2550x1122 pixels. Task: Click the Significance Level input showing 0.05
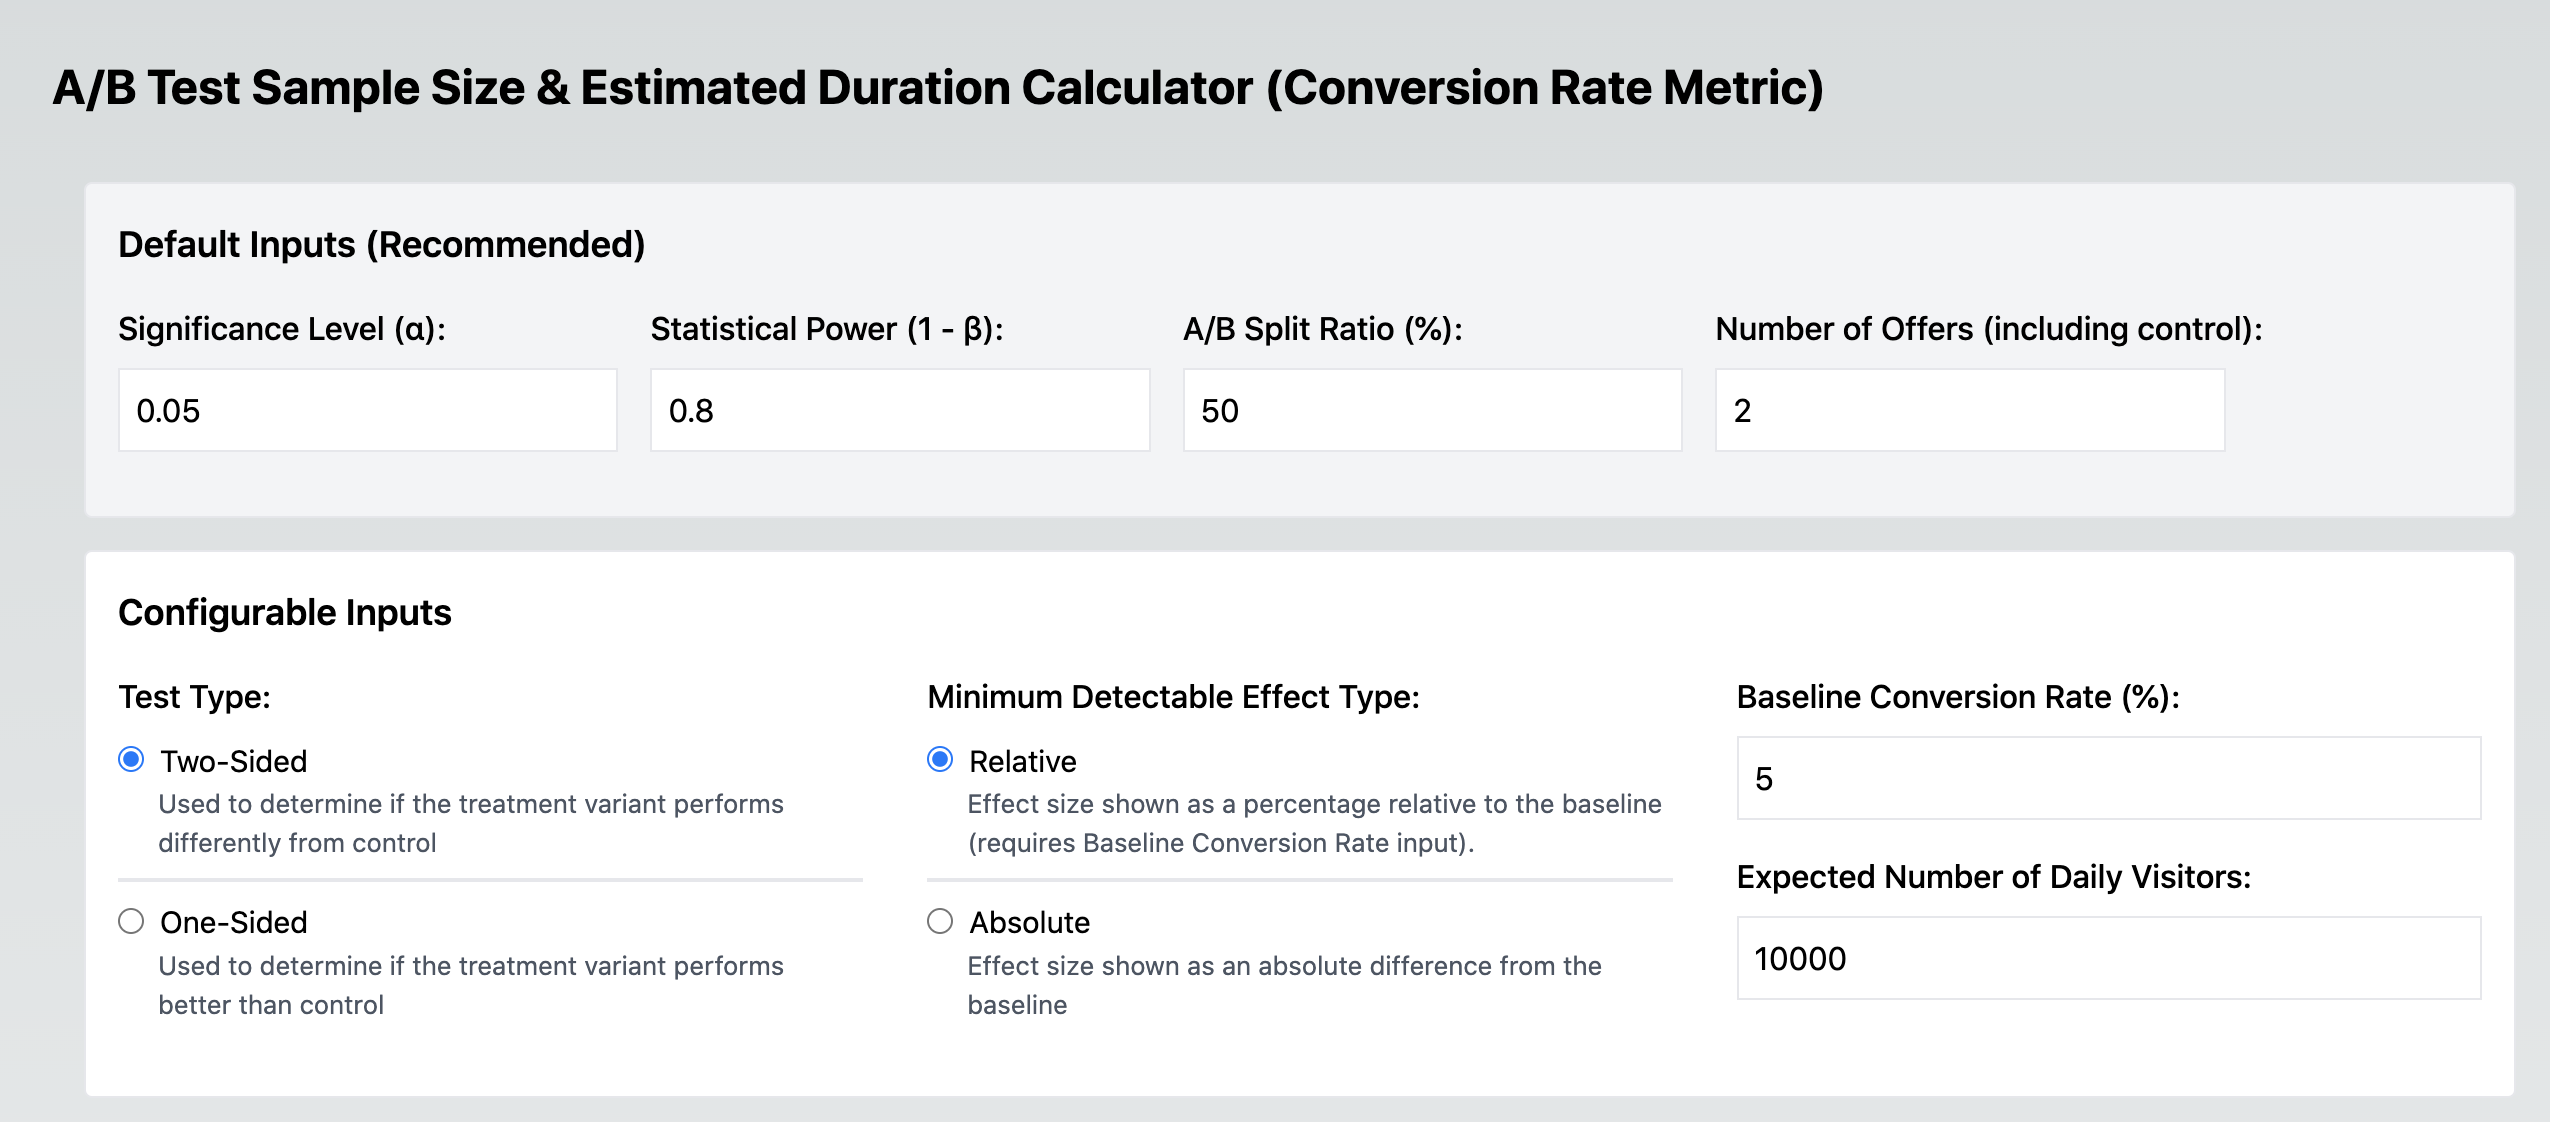click(x=367, y=410)
